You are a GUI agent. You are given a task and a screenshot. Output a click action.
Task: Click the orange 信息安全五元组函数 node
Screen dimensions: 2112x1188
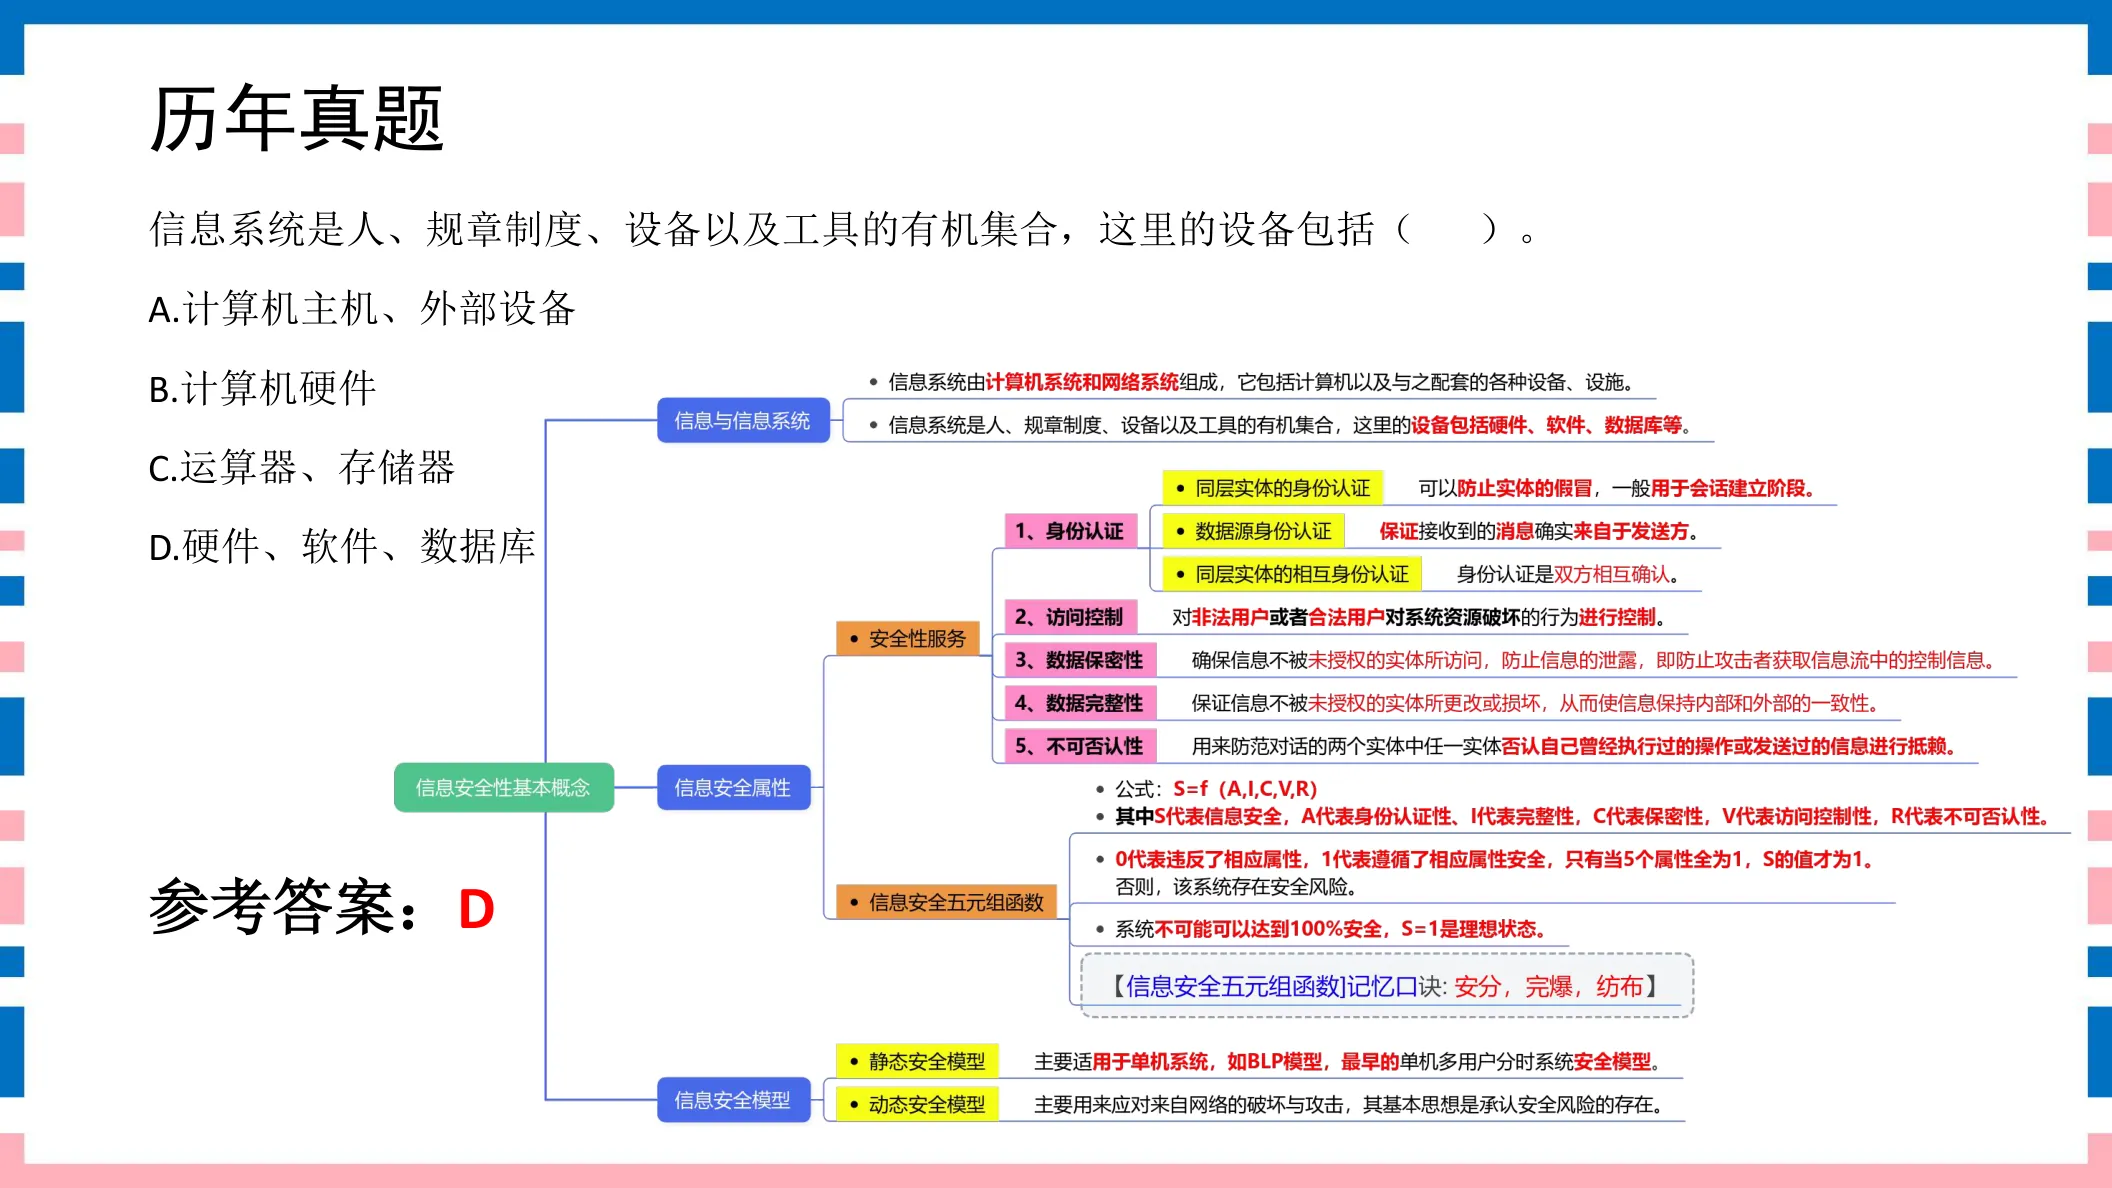(946, 902)
